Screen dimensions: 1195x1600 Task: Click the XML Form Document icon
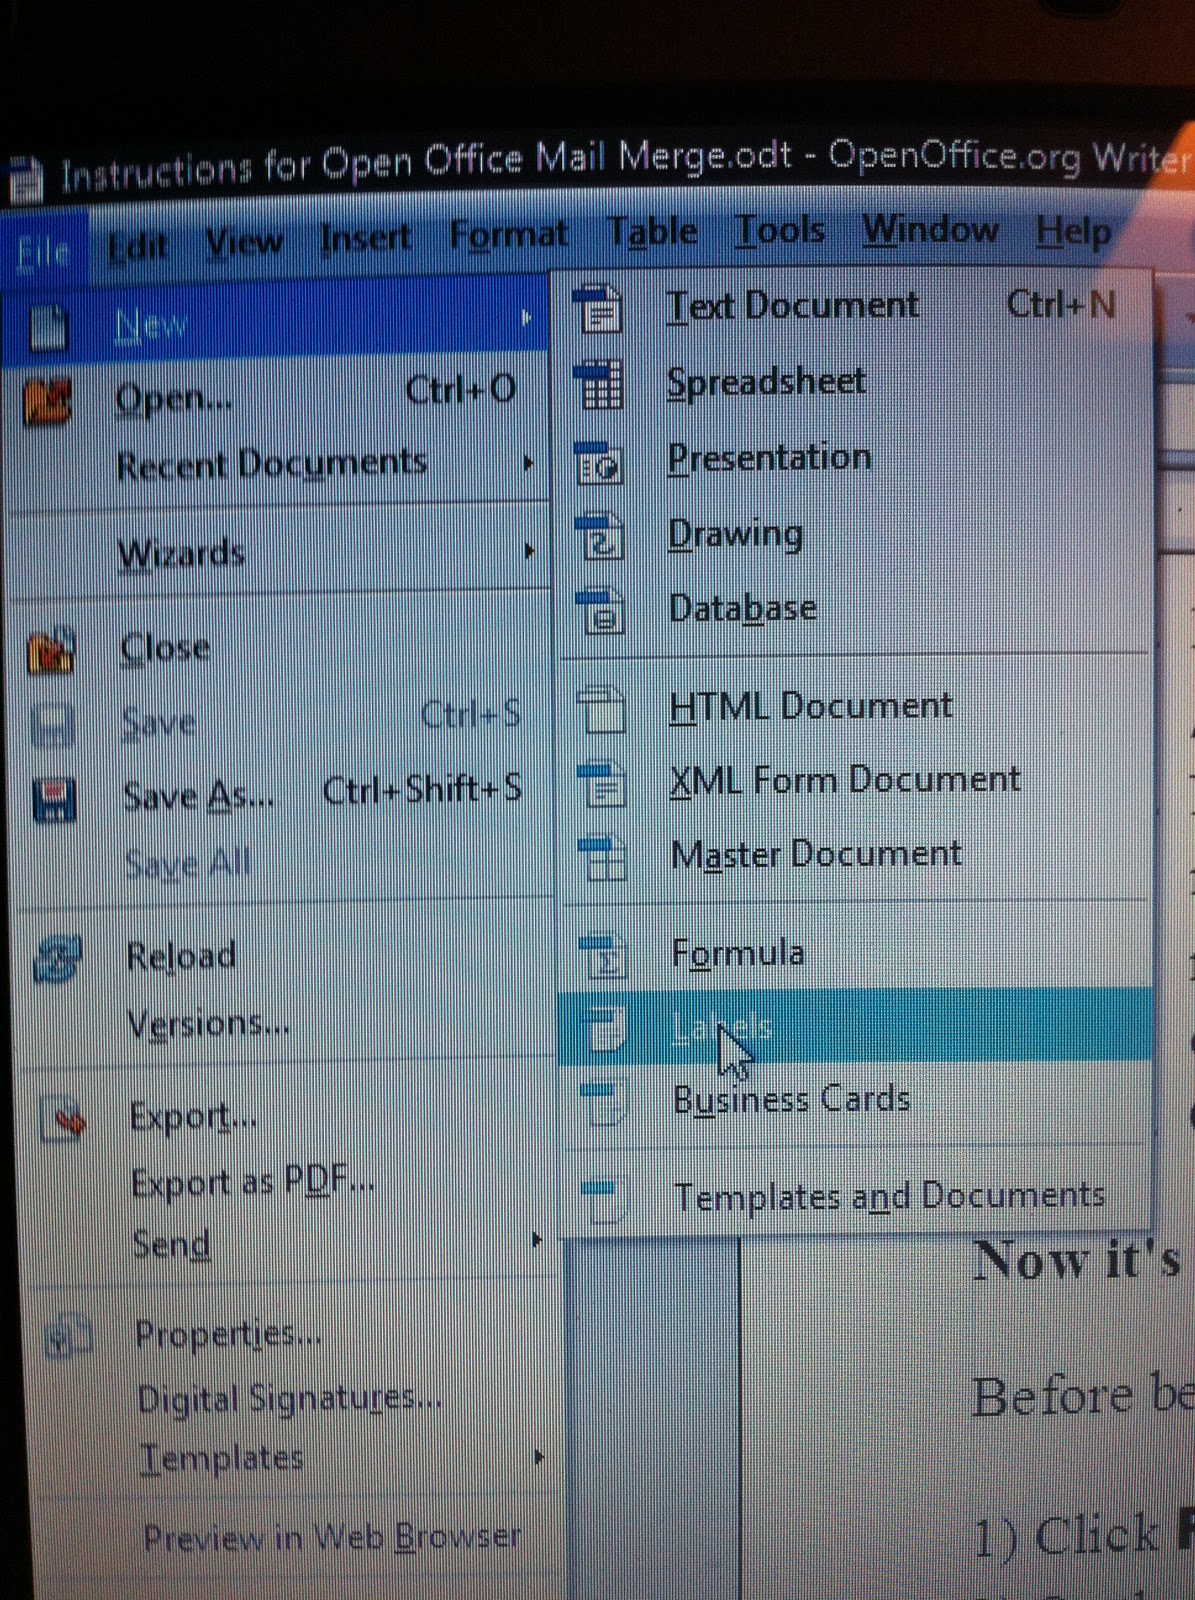tap(602, 783)
